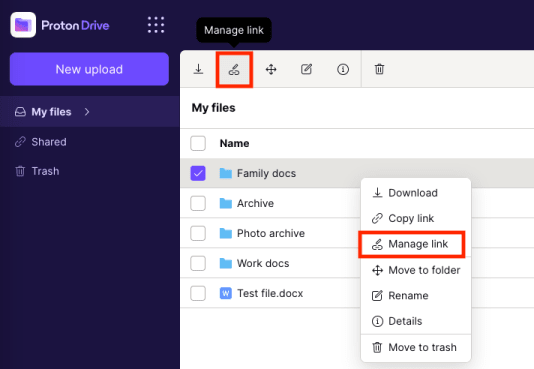Open Details via toolbar info icon
This screenshot has width=534, height=369.
click(x=343, y=69)
